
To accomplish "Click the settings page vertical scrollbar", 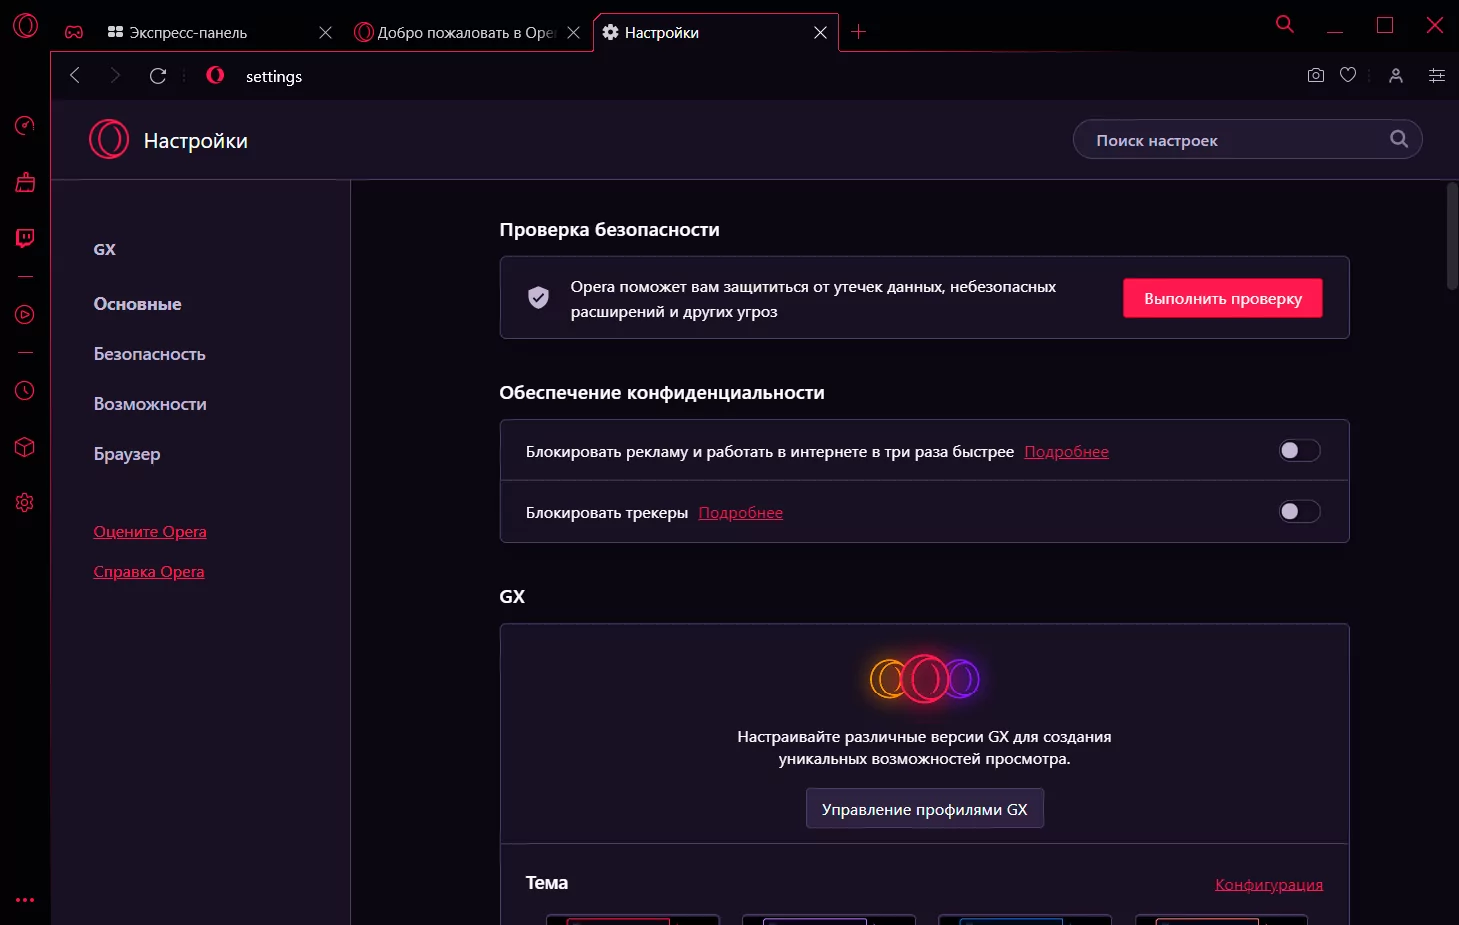I will pyautogui.click(x=1452, y=236).
